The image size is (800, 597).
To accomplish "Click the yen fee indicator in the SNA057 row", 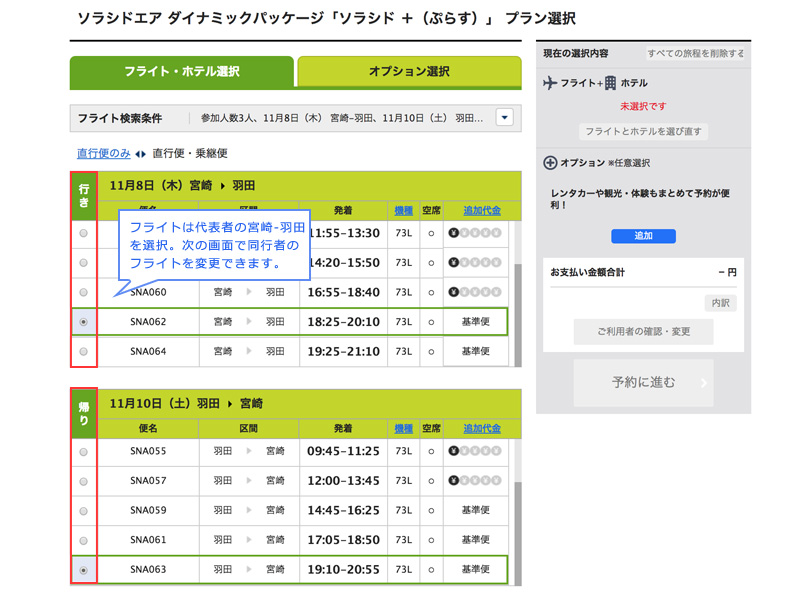I will coord(475,481).
